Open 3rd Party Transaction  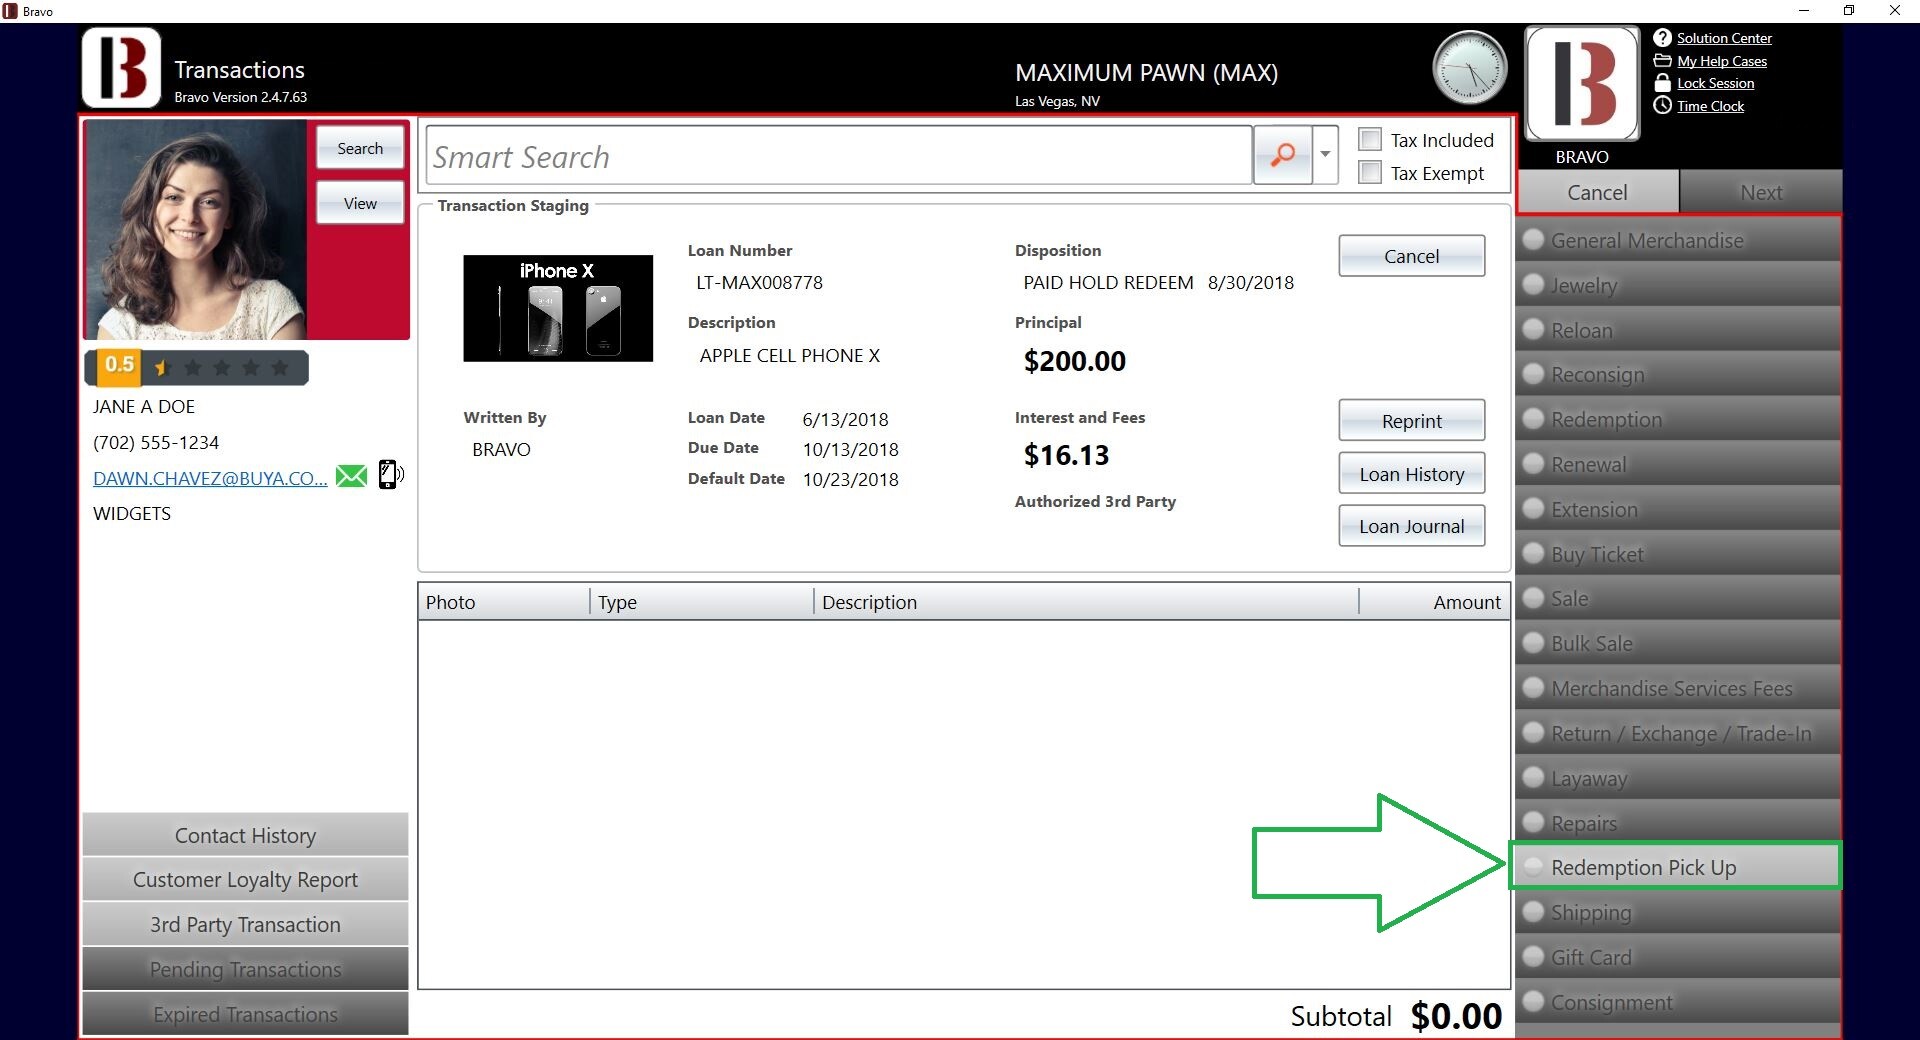click(245, 925)
